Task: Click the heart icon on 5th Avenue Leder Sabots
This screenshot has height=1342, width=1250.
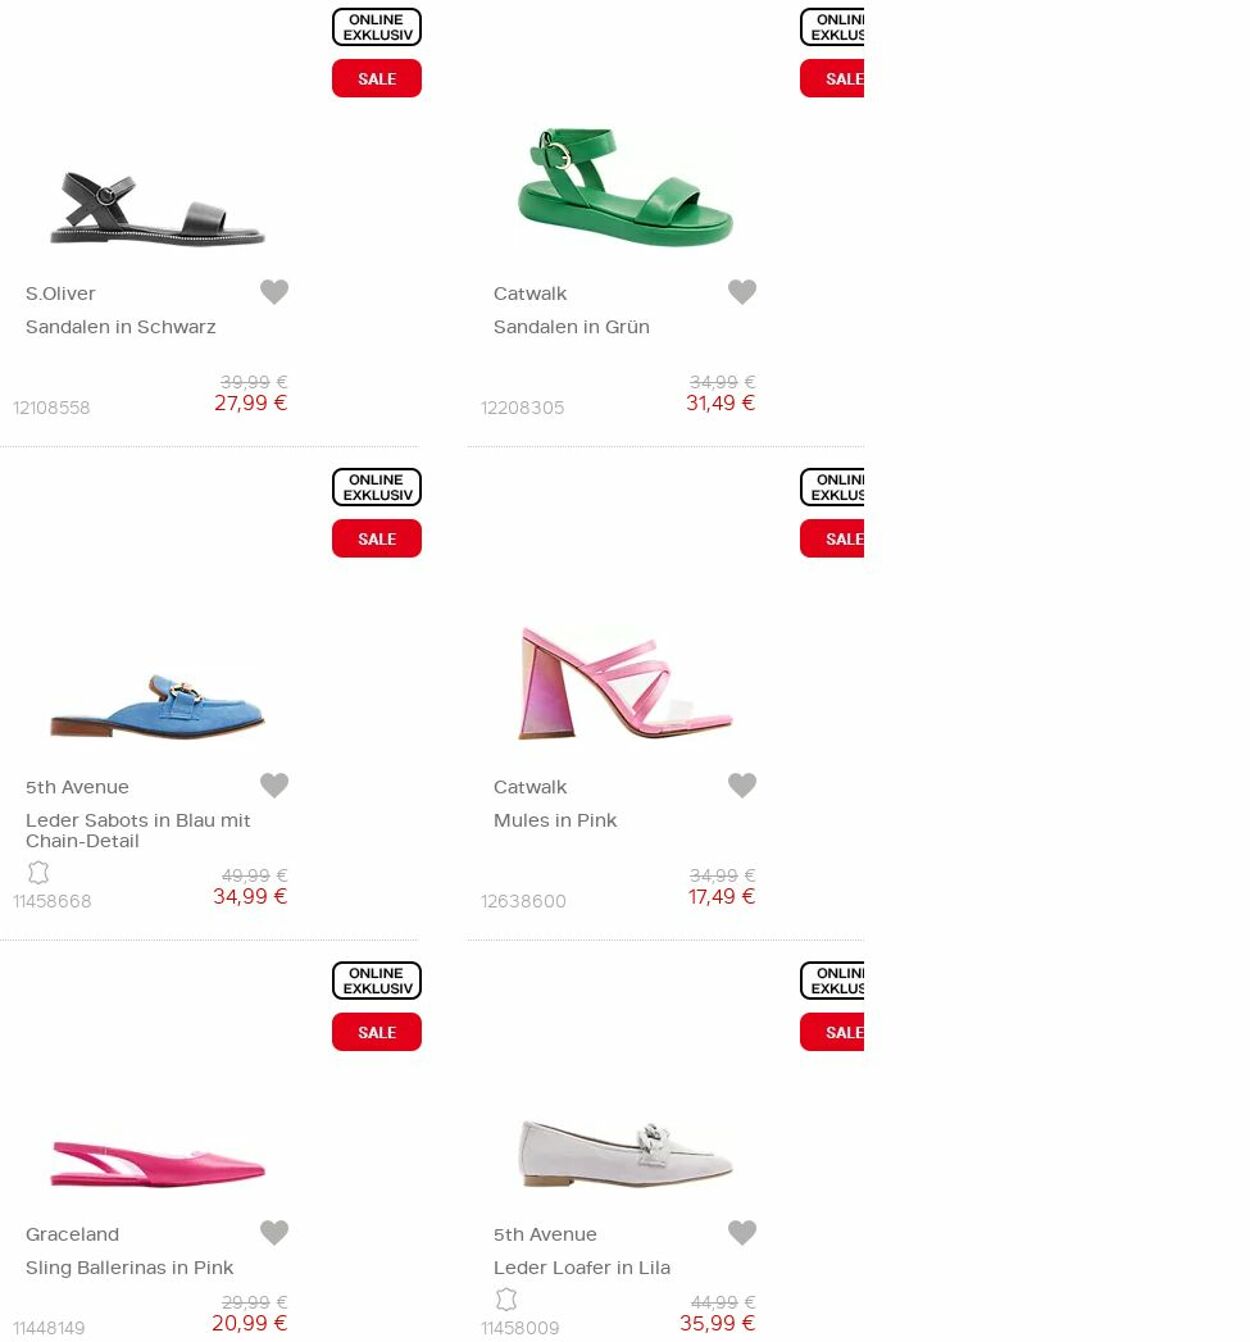Action: (x=275, y=785)
